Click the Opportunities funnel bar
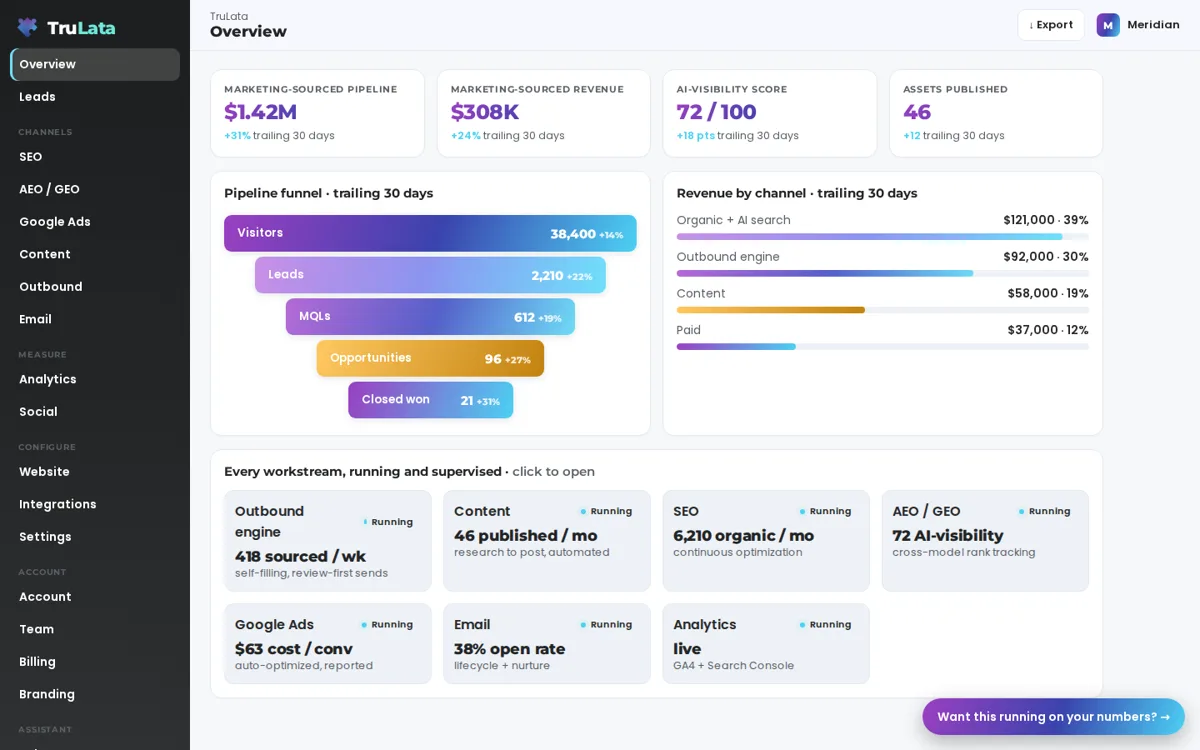Viewport: 1200px width, 750px height. [x=430, y=358]
